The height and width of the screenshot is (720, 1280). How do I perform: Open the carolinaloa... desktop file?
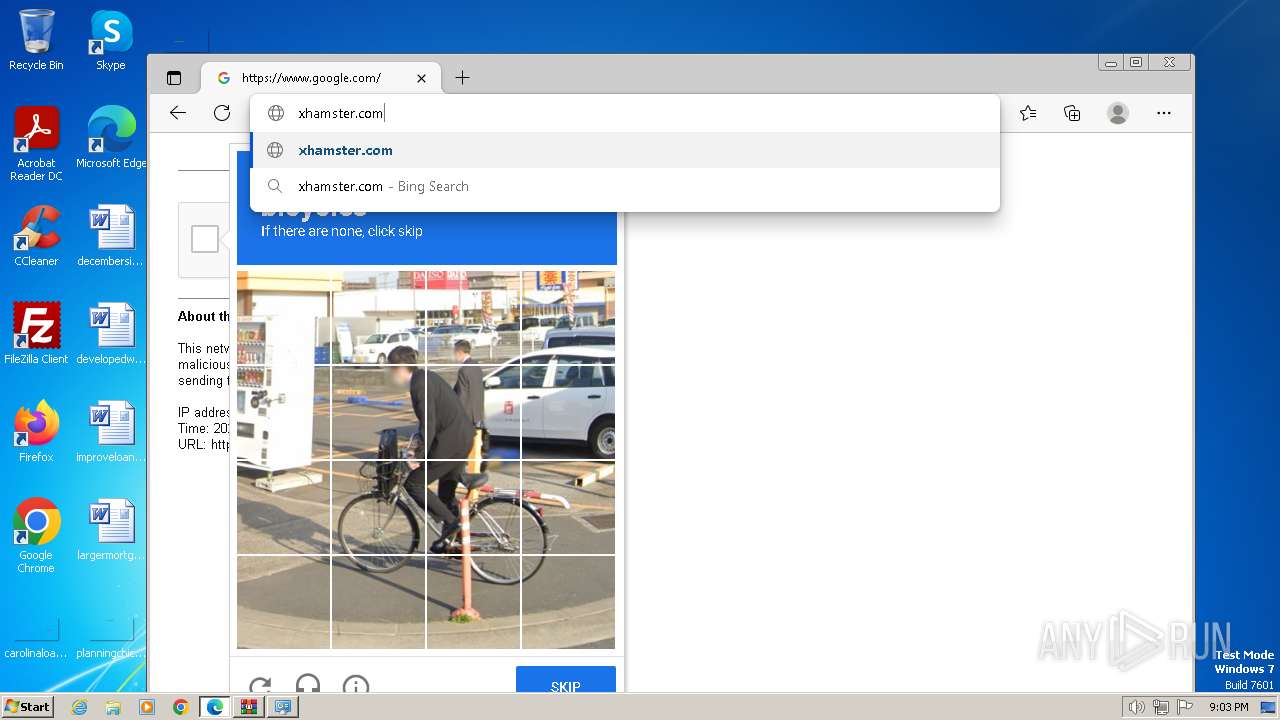point(36,637)
